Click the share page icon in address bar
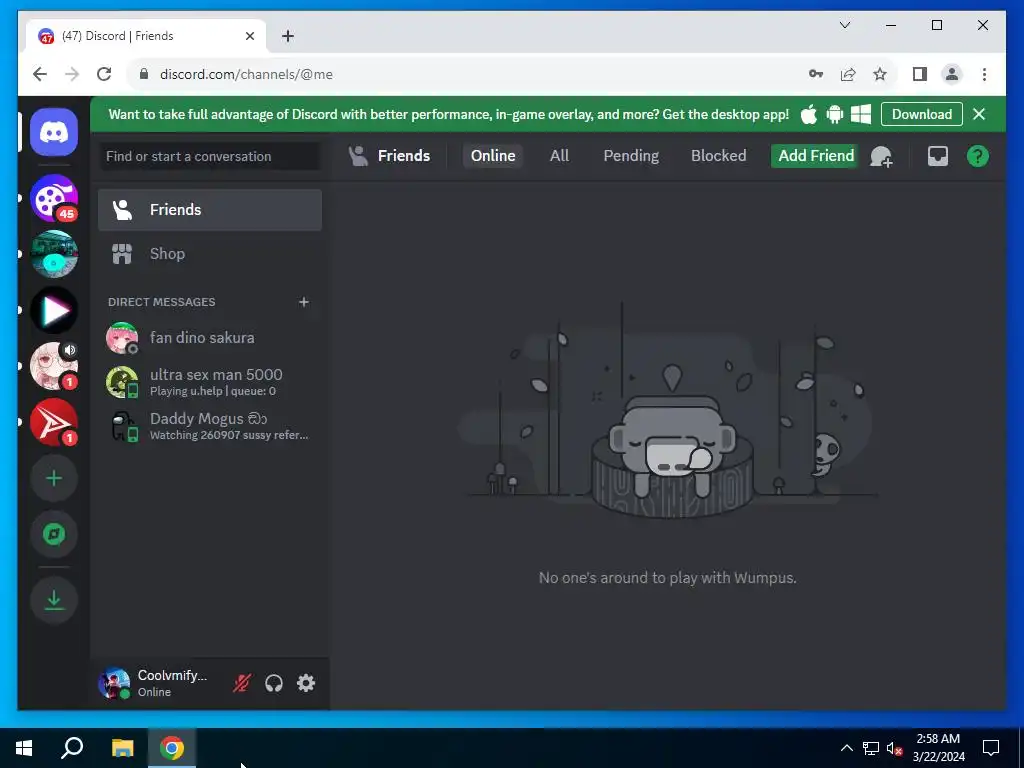Viewport: 1024px width, 768px height. (x=848, y=74)
